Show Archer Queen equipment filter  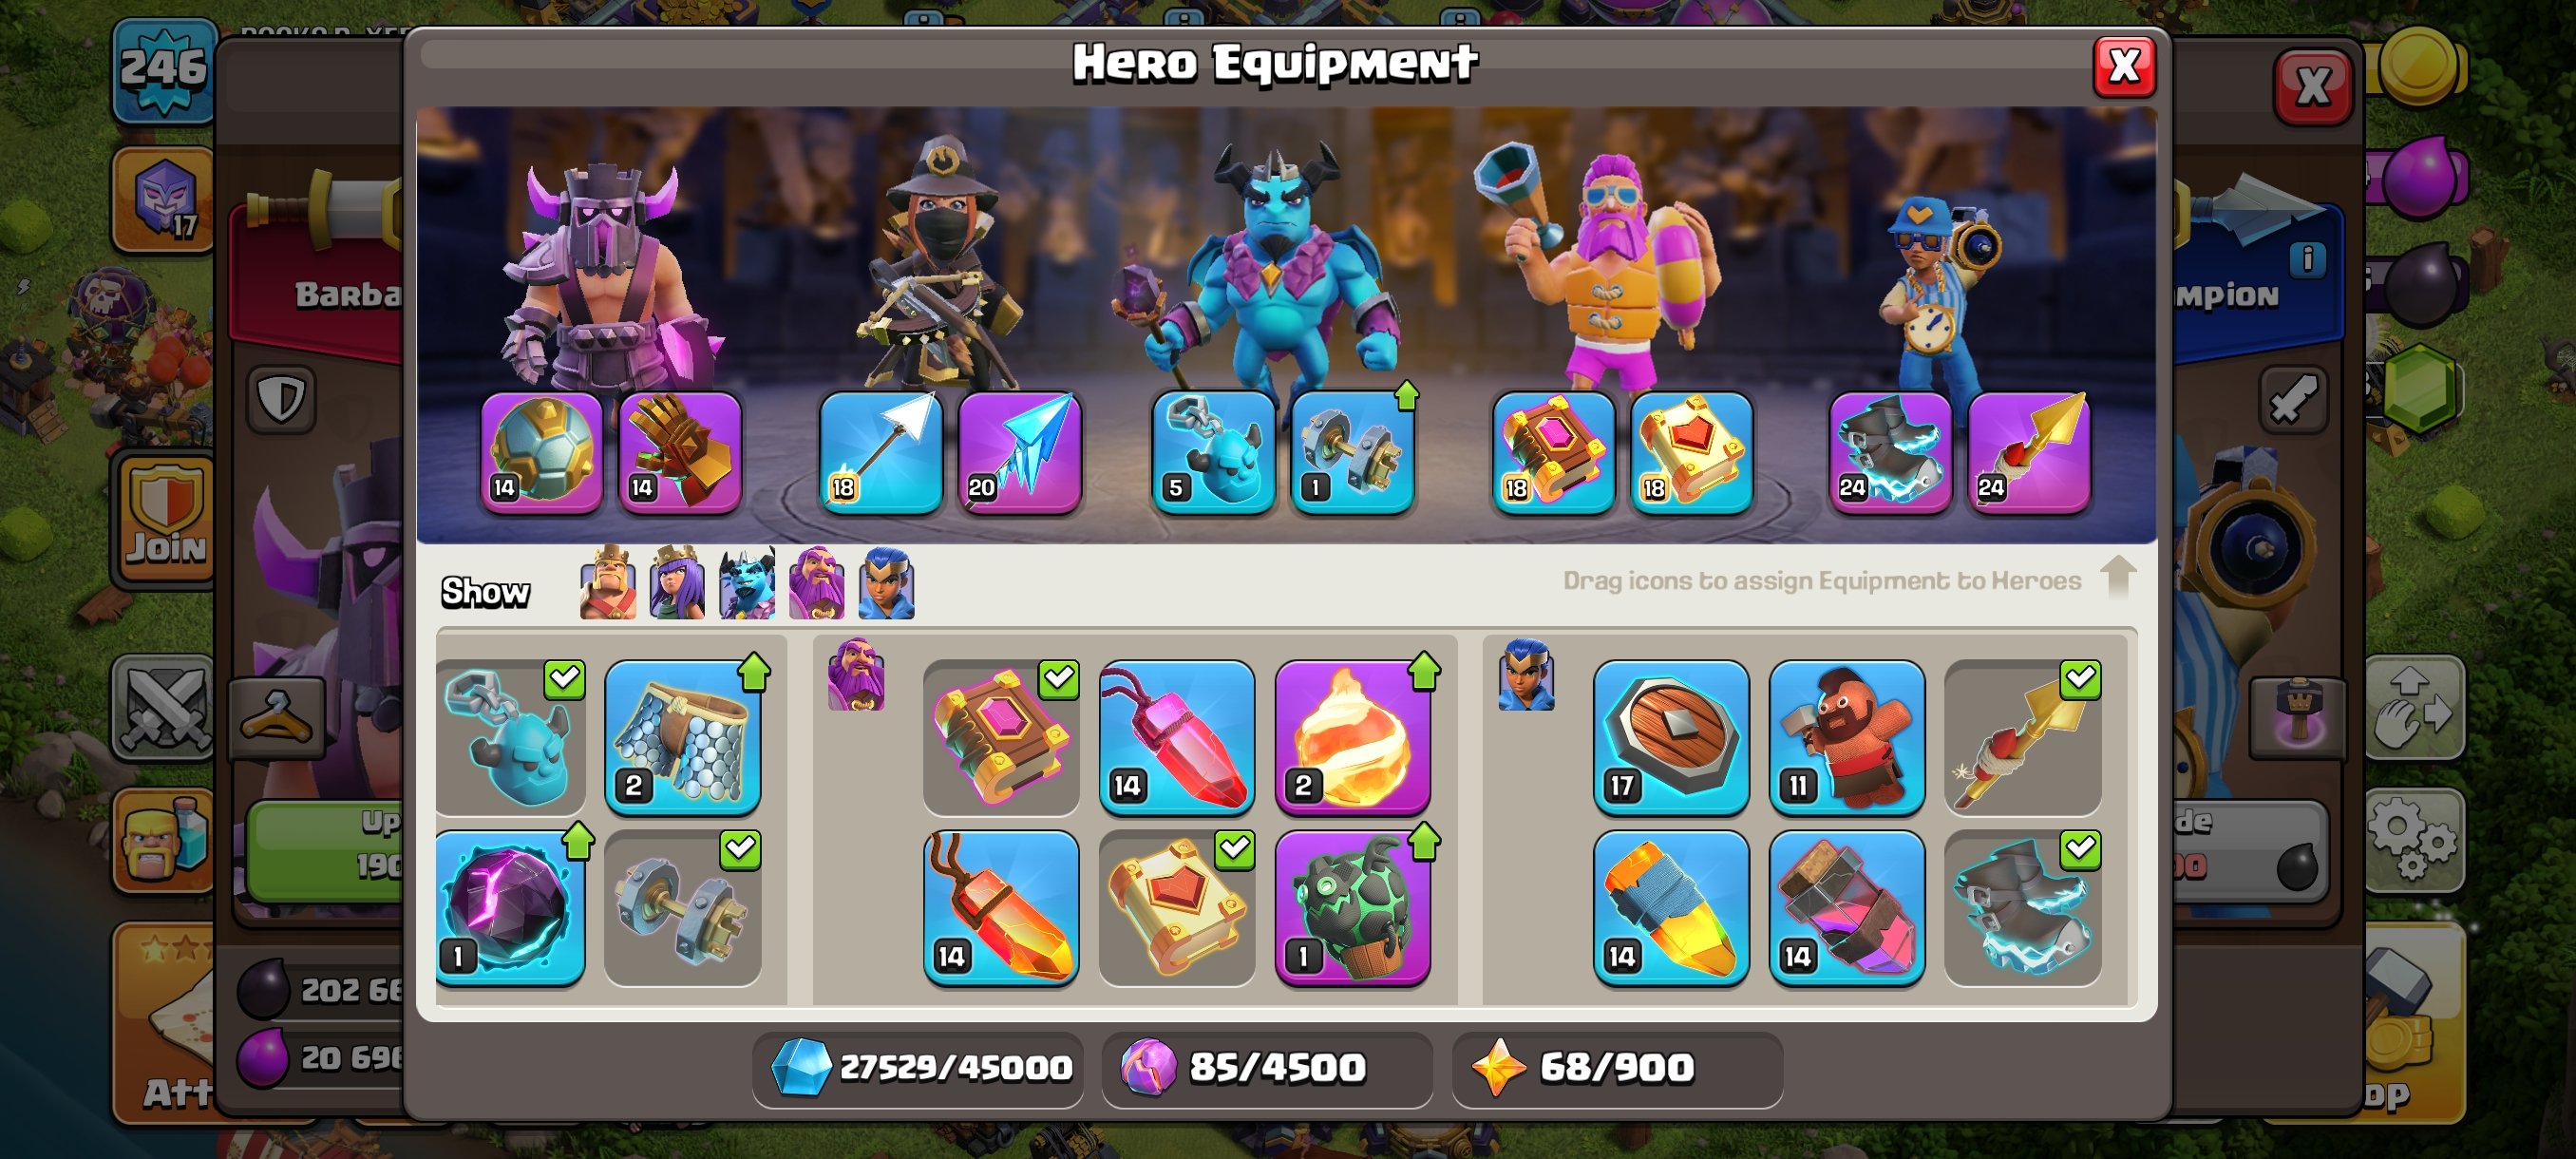tap(677, 583)
